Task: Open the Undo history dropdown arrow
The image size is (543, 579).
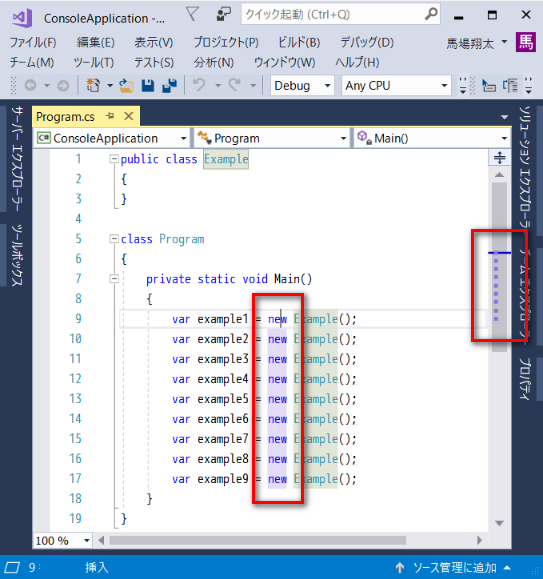Action: click(218, 86)
